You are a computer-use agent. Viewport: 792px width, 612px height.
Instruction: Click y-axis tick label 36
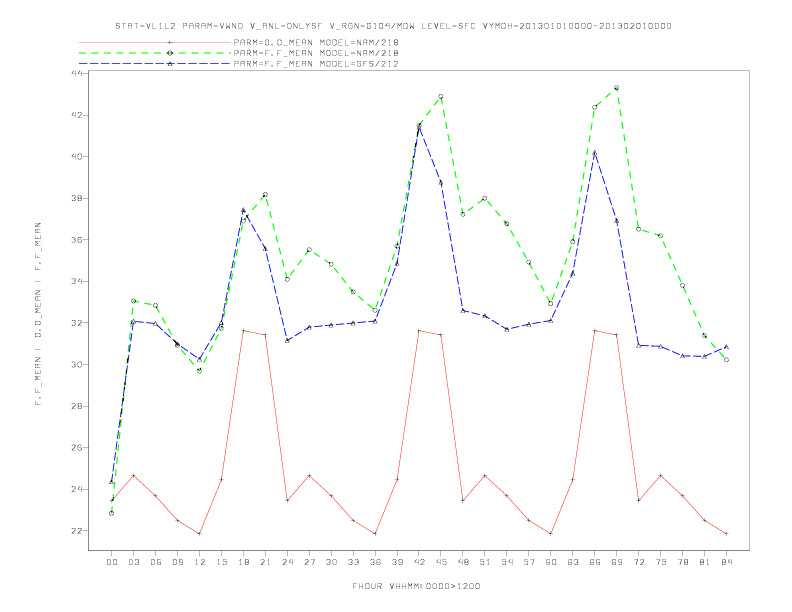tap(77, 239)
